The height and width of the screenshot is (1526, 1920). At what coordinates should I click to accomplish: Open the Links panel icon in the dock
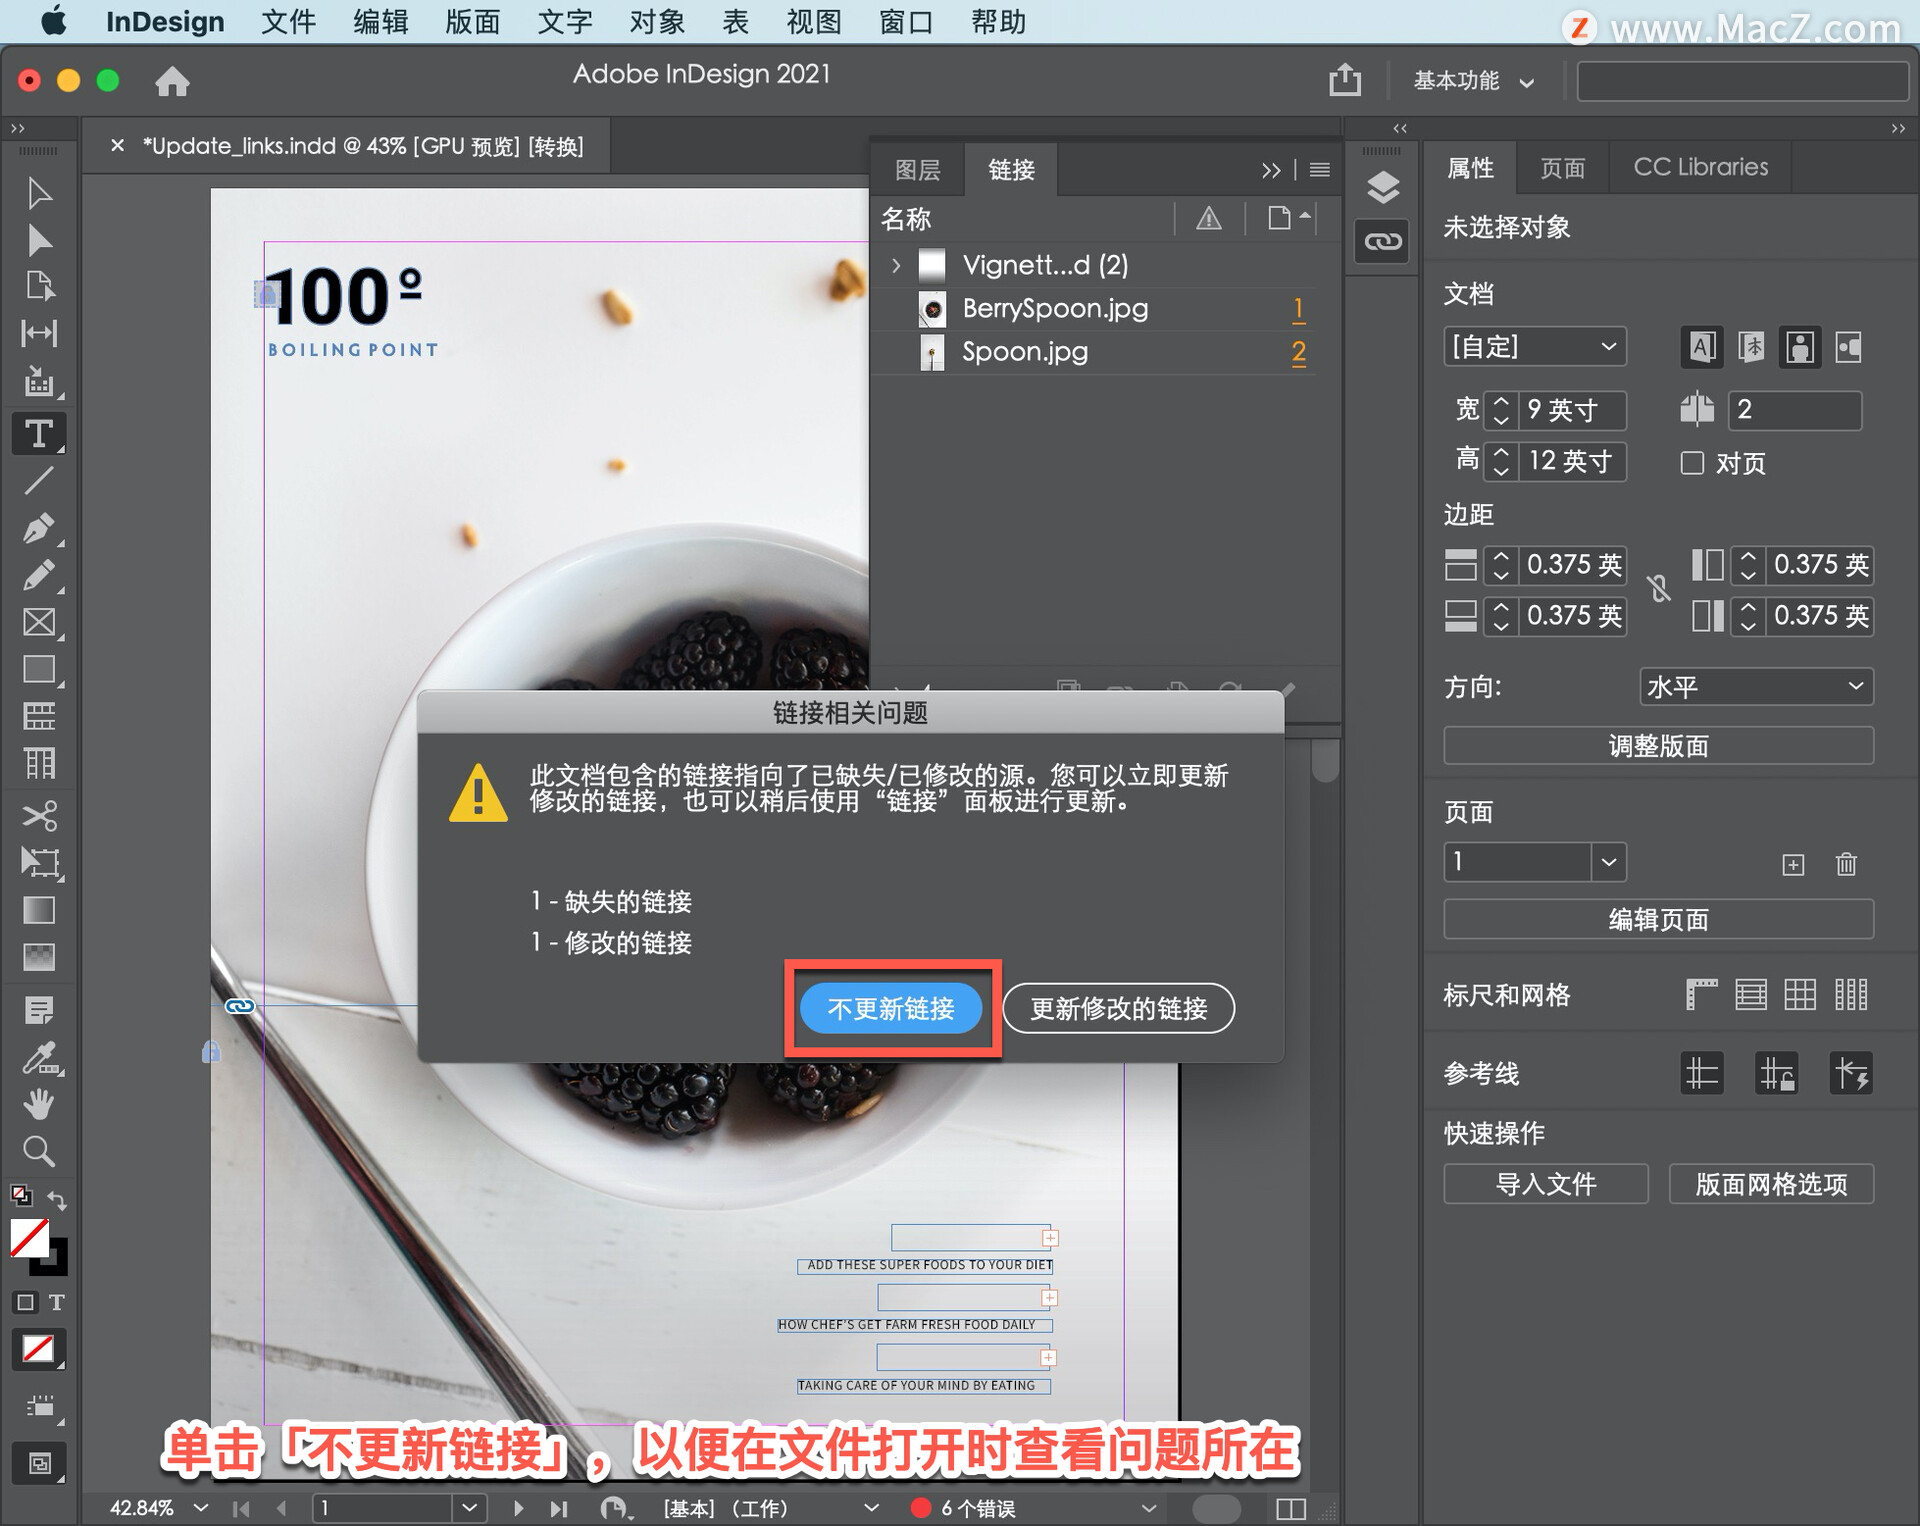(x=1382, y=241)
